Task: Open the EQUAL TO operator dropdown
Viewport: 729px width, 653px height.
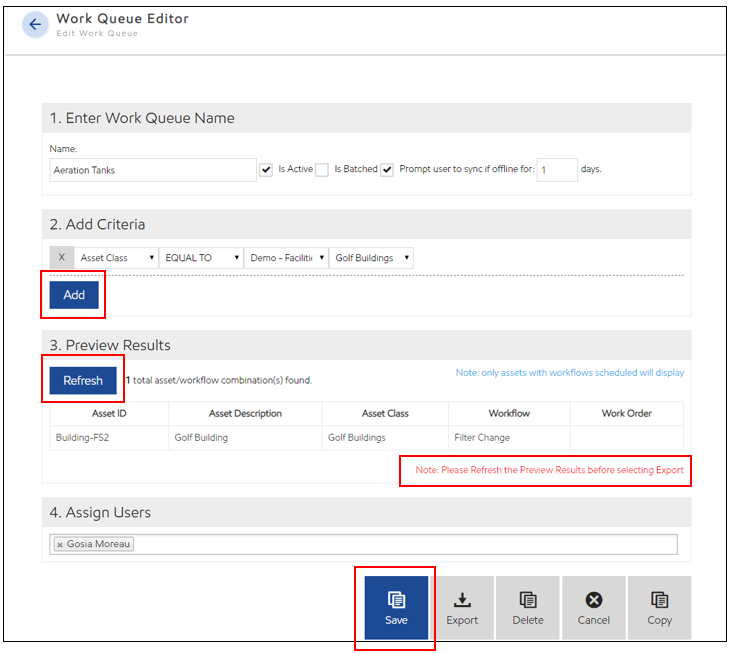Action: point(201,258)
